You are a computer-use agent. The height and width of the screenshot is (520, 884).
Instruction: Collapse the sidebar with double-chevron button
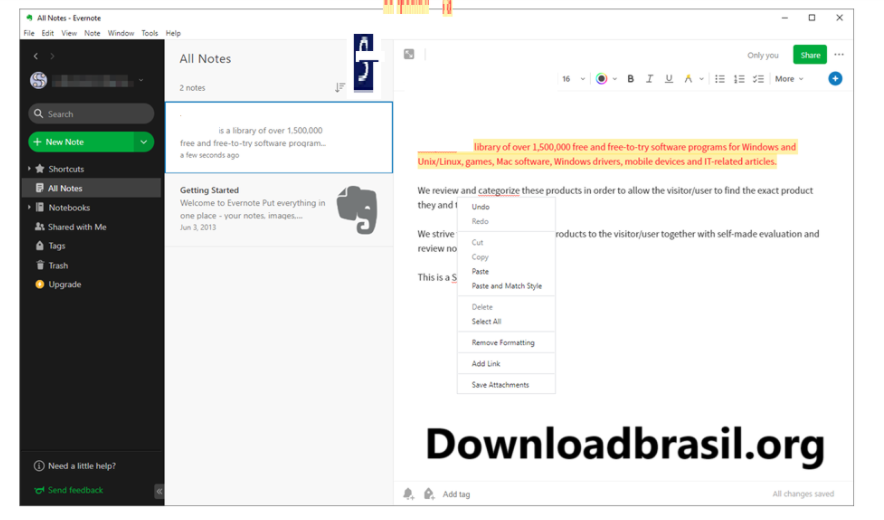point(159,491)
